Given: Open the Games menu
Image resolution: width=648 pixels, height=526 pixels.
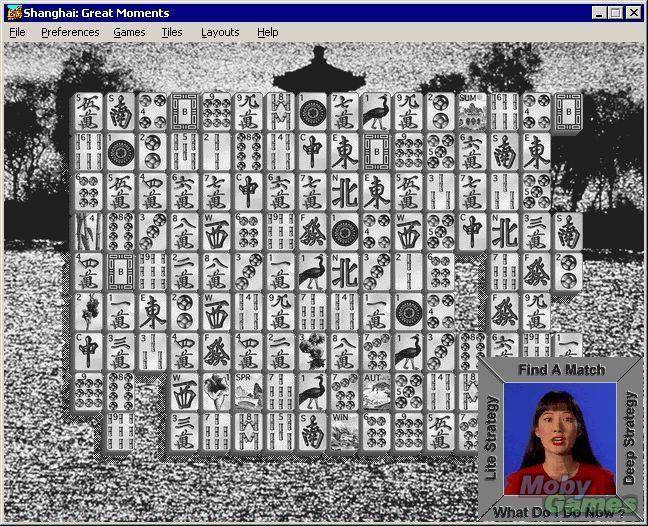Looking at the screenshot, I should tap(129, 32).
